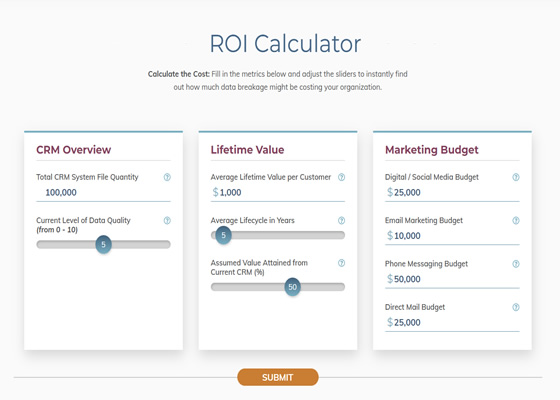Click the Average Lifetime Value per Customer field

278,192
